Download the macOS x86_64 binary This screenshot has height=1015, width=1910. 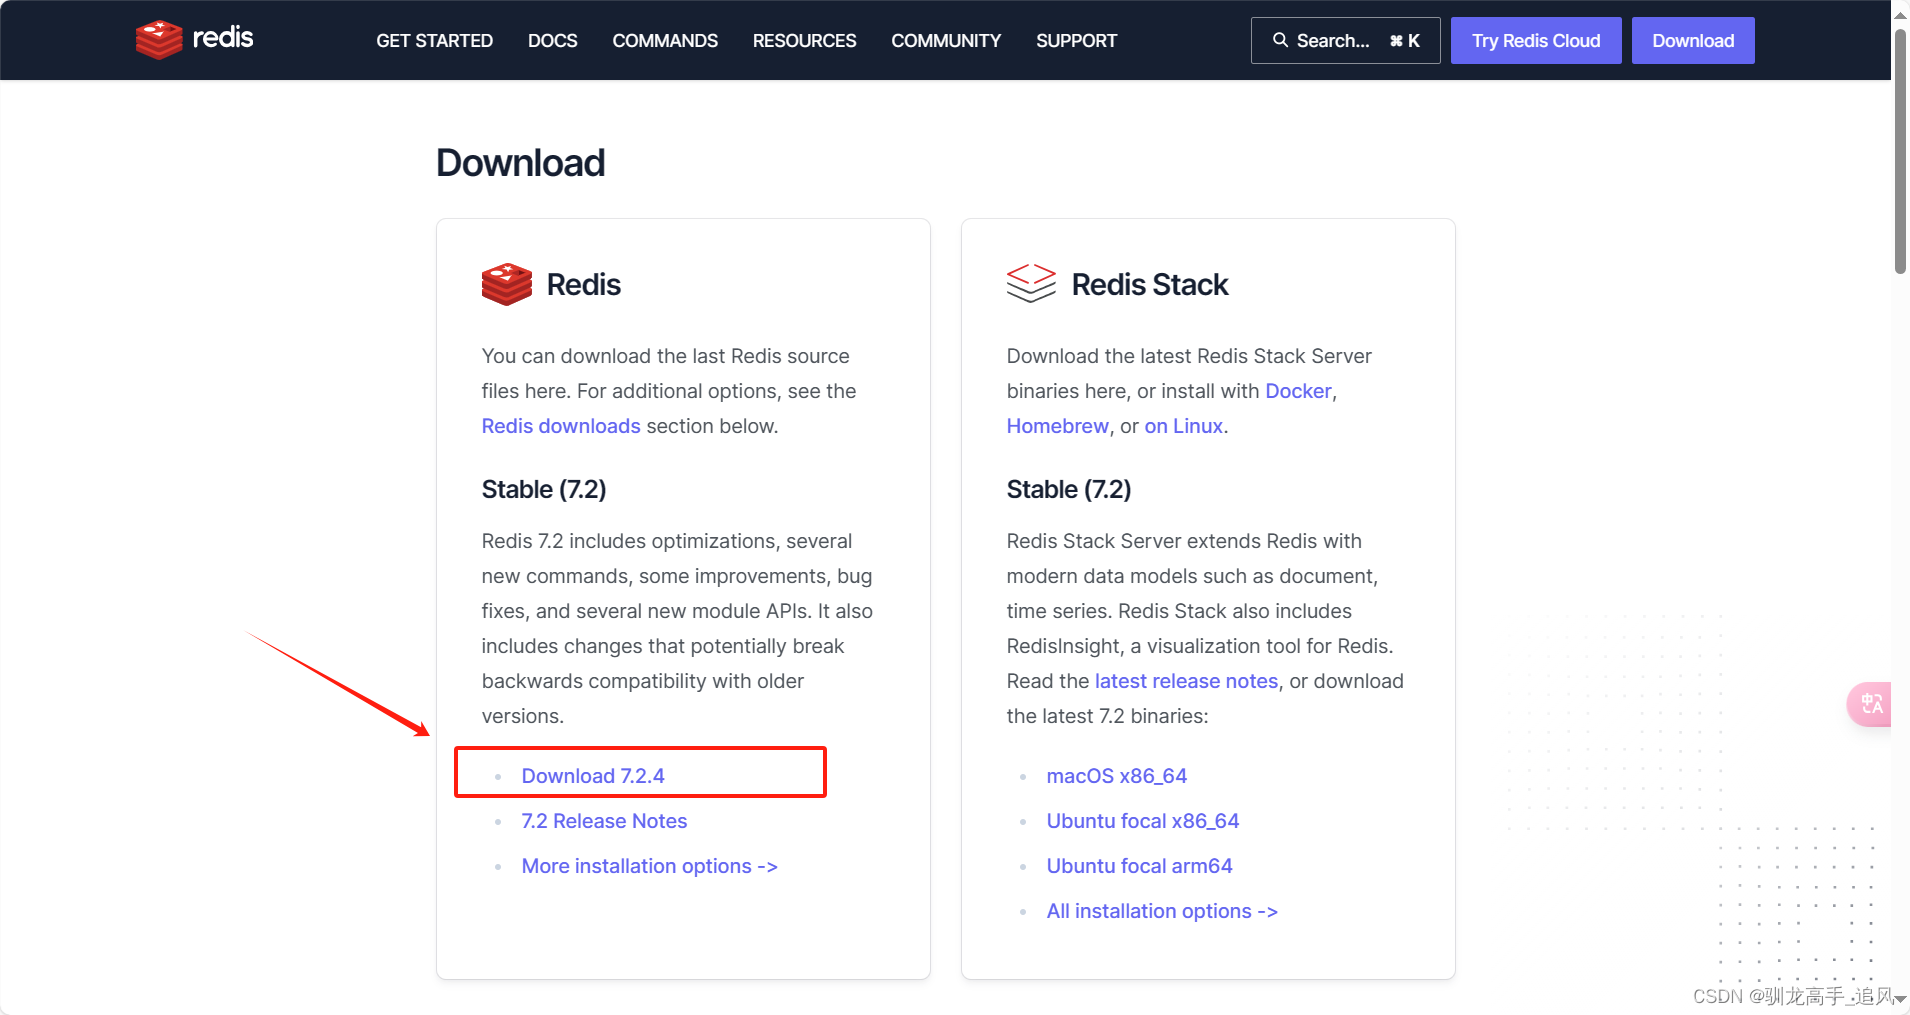[x=1116, y=776]
